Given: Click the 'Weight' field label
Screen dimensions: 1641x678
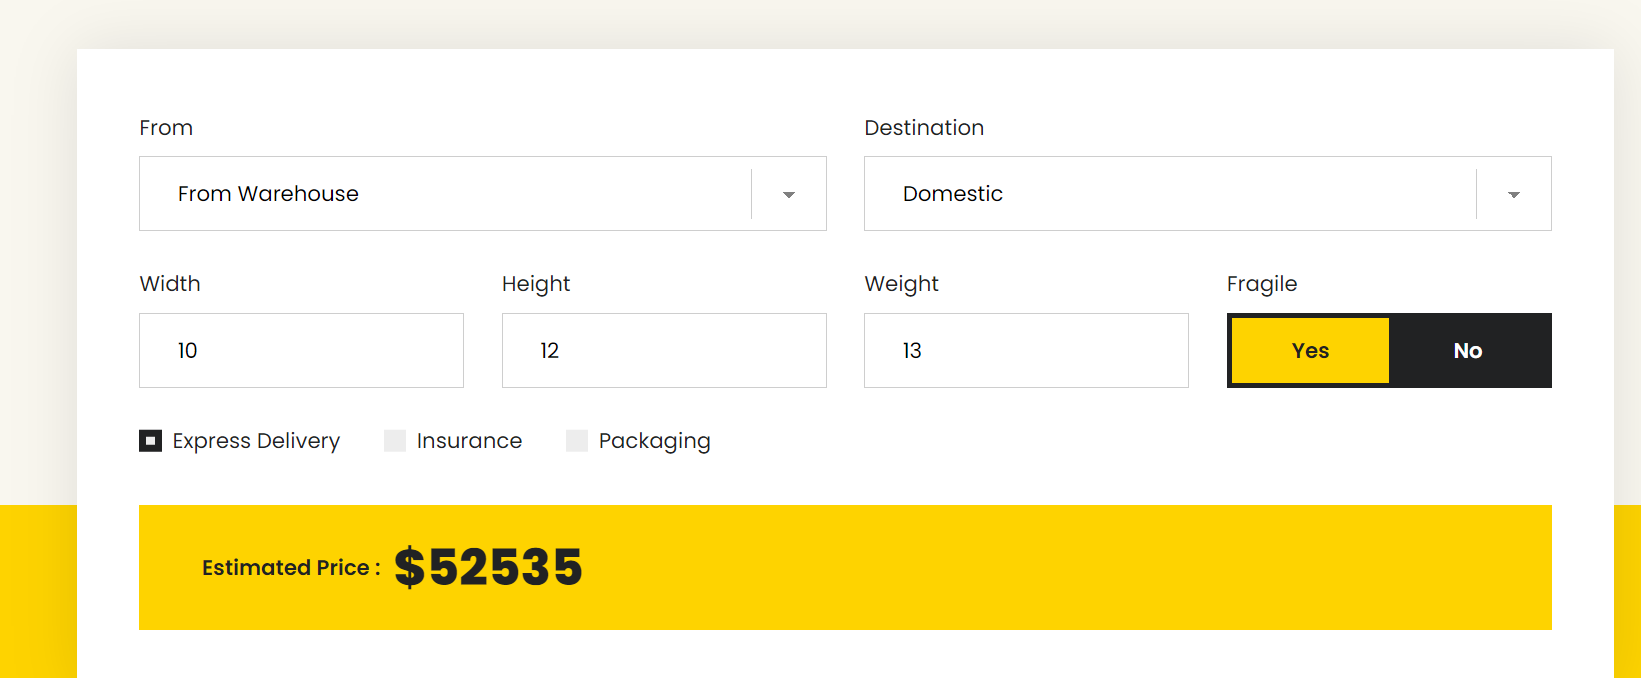Looking at the screenshot, I should click(x=901, y=284).
